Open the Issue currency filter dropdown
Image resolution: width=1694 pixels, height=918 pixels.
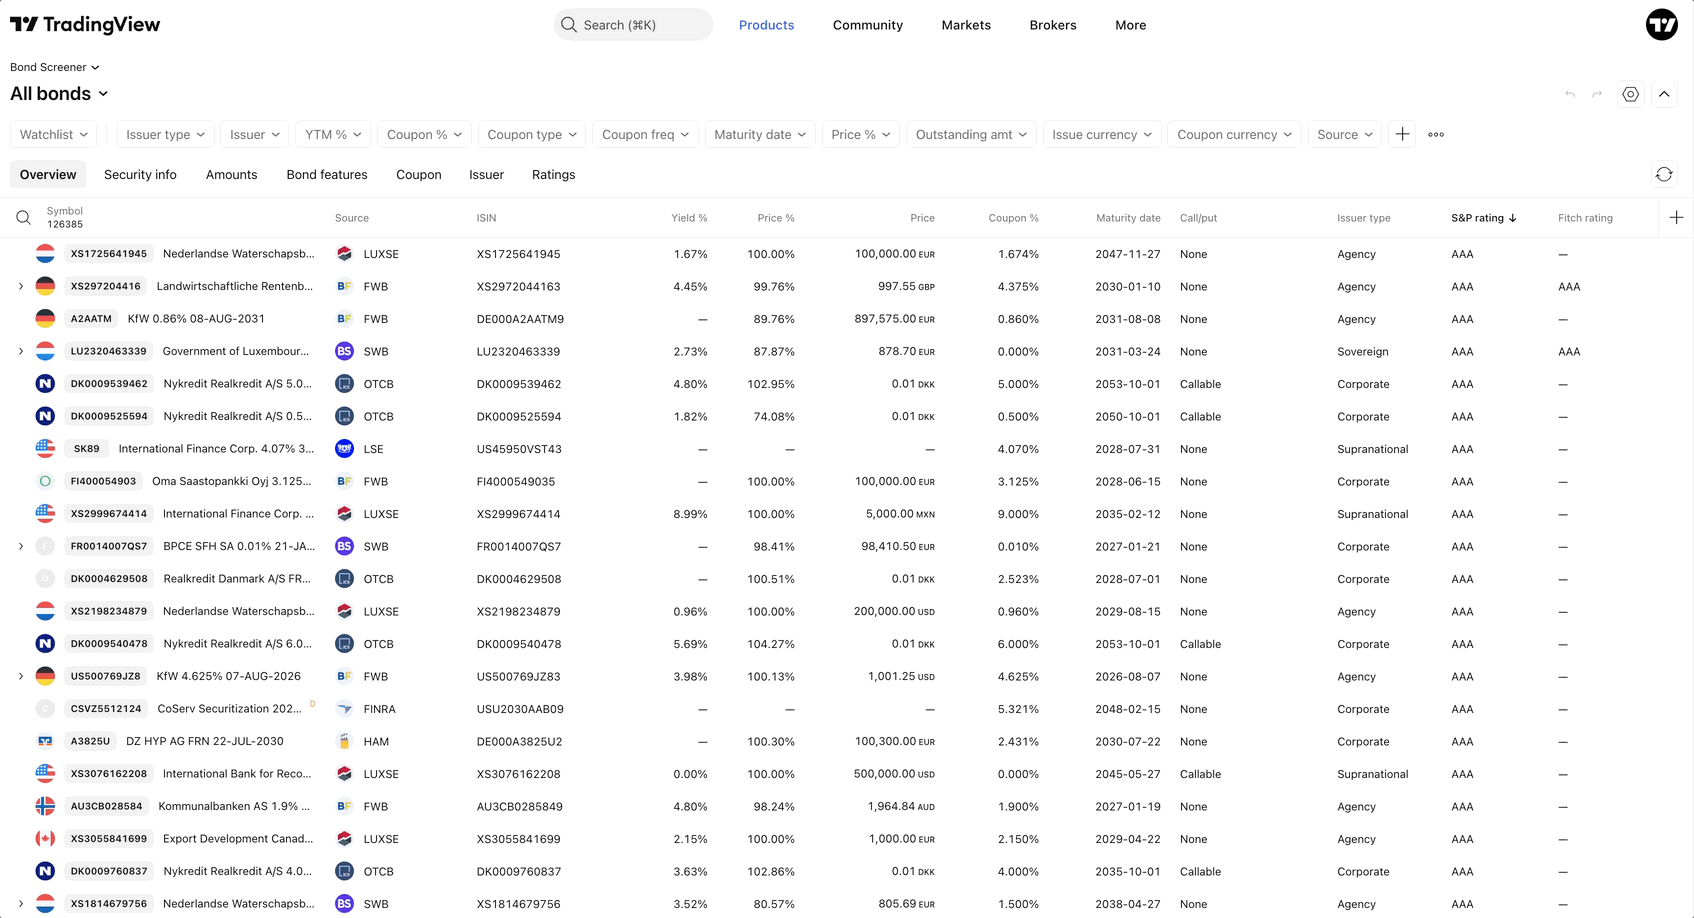pos(1102,134)
